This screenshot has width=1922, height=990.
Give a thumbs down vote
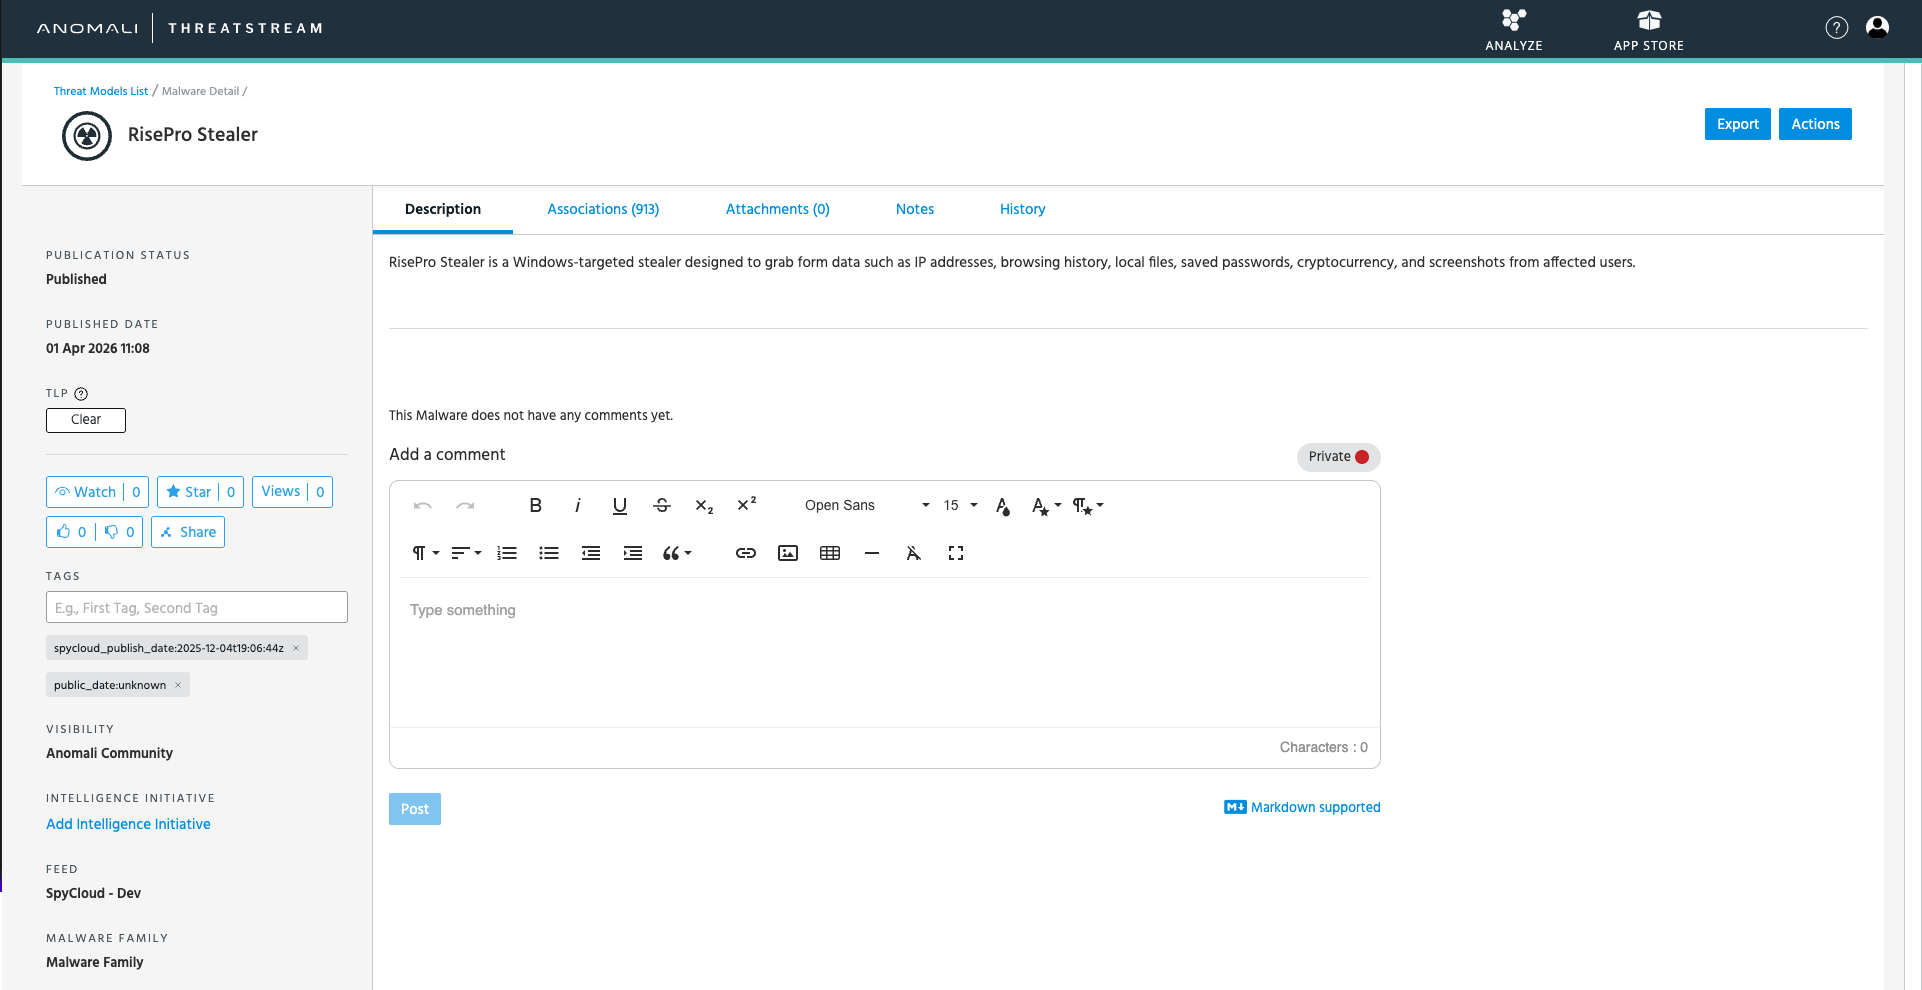click(x=120, y=532)
